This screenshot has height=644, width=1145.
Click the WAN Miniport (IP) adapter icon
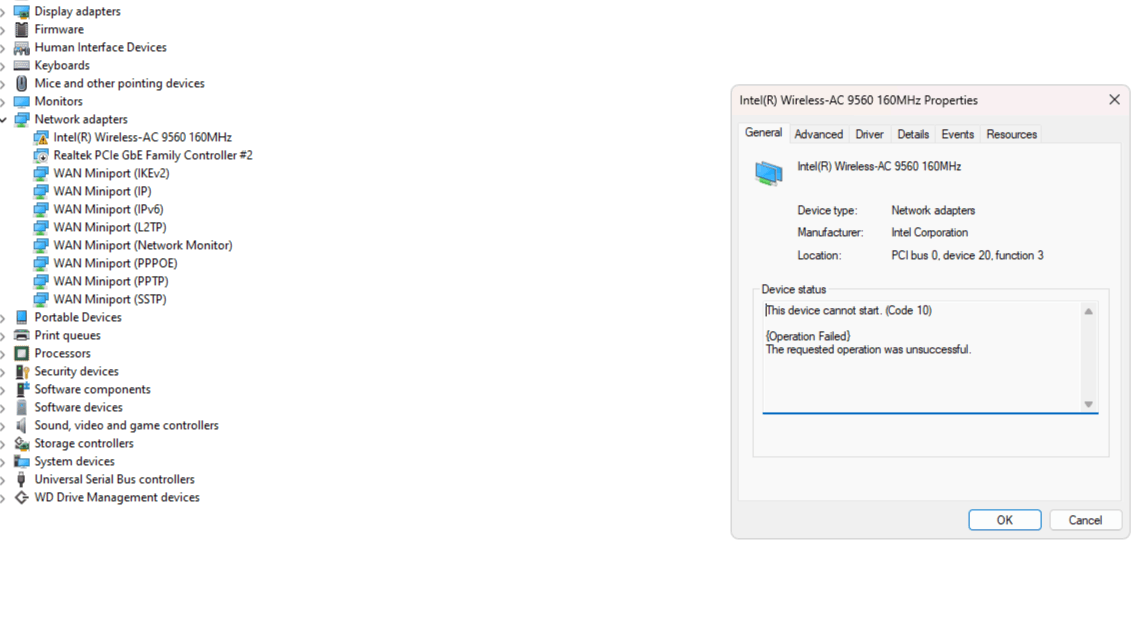coord(41,191)
